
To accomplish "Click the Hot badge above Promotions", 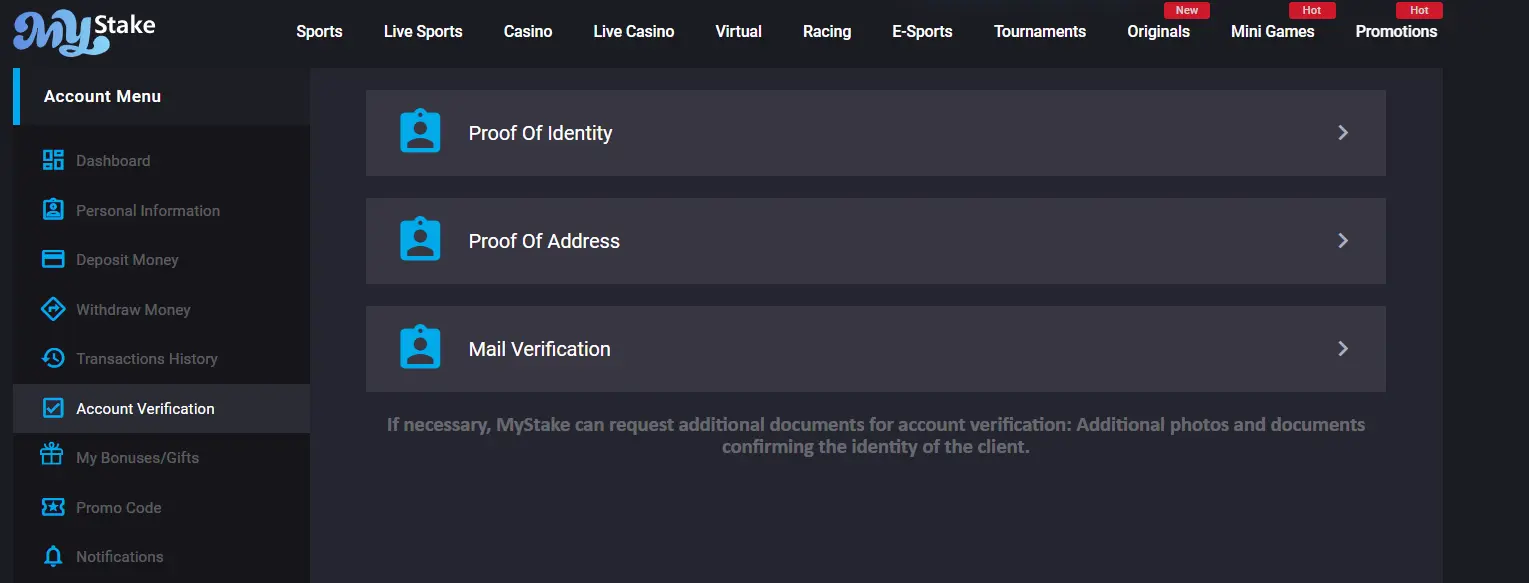I will [x=1419, y=10].
